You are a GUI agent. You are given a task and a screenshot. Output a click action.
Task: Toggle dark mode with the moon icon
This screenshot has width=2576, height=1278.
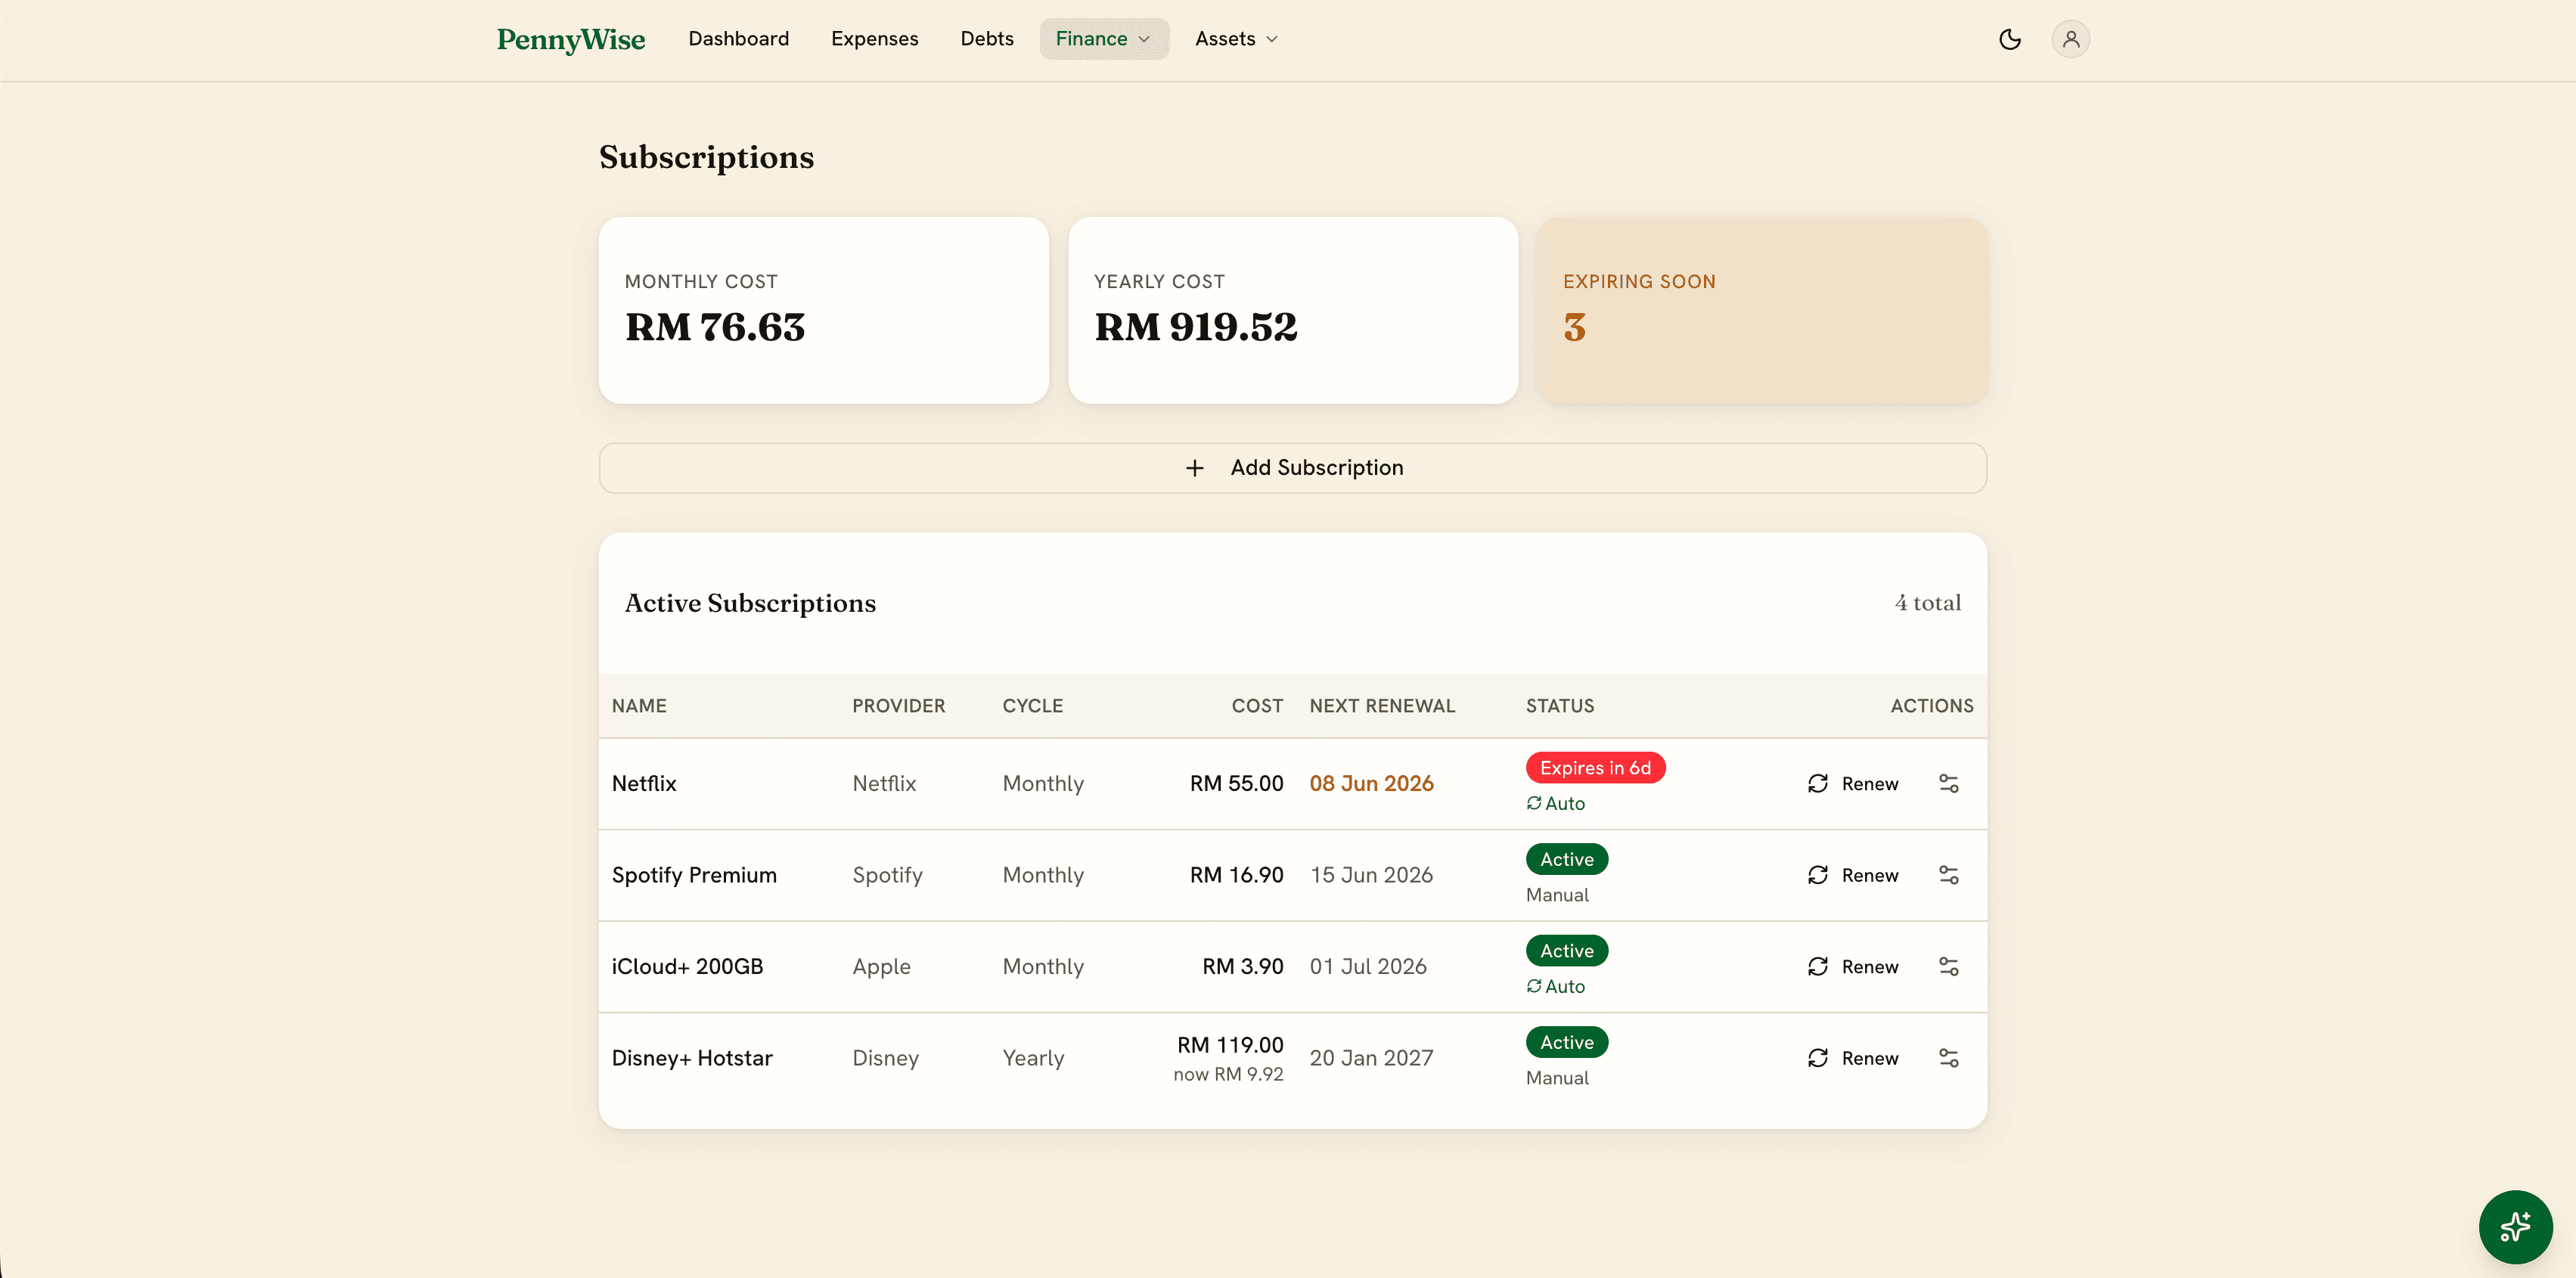pyautogui.click(x=2009, y=39)
